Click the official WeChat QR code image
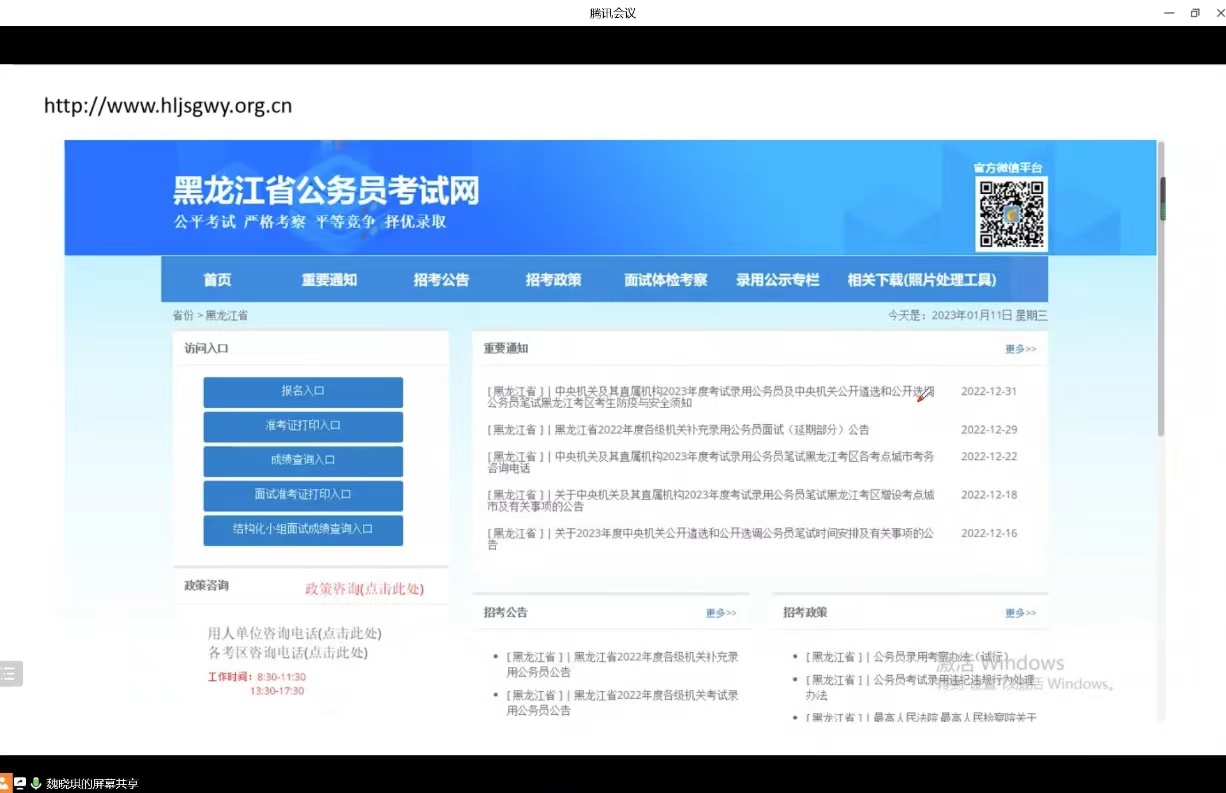 (x=1011, y=214)
